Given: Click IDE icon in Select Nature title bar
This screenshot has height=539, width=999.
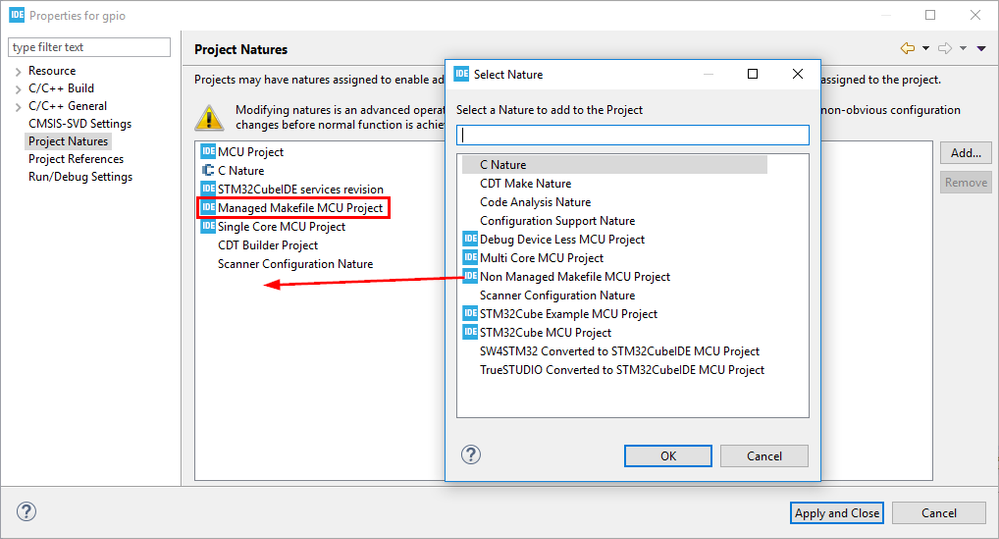Looking at the screenshot, I should [461, 74].
